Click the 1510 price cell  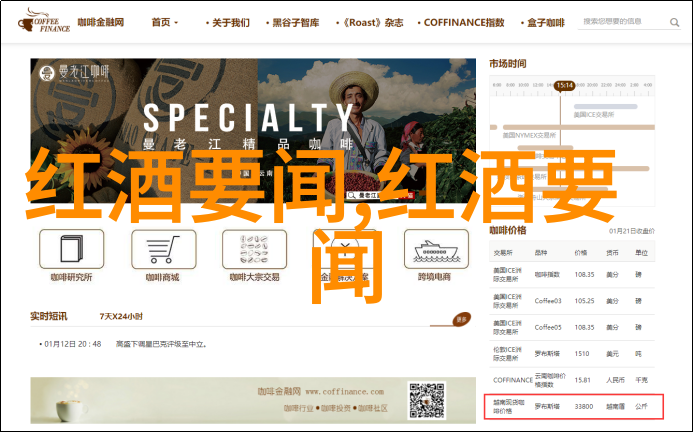582,354
